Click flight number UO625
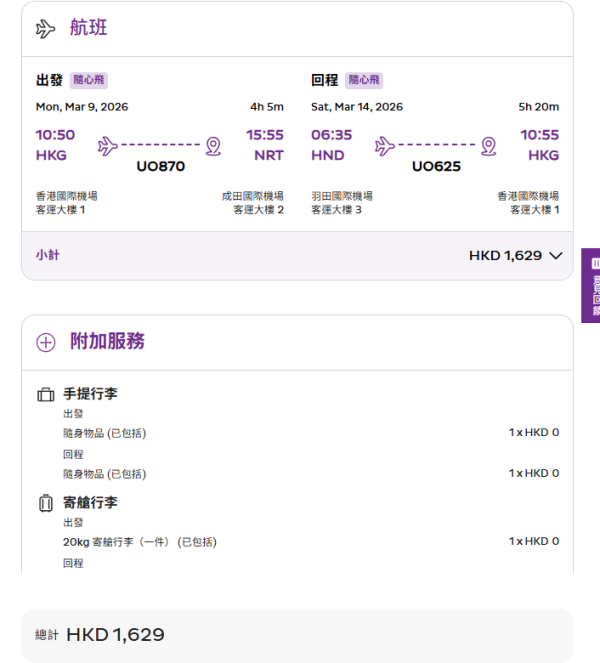The image size is (600, 663). point(436,166)
